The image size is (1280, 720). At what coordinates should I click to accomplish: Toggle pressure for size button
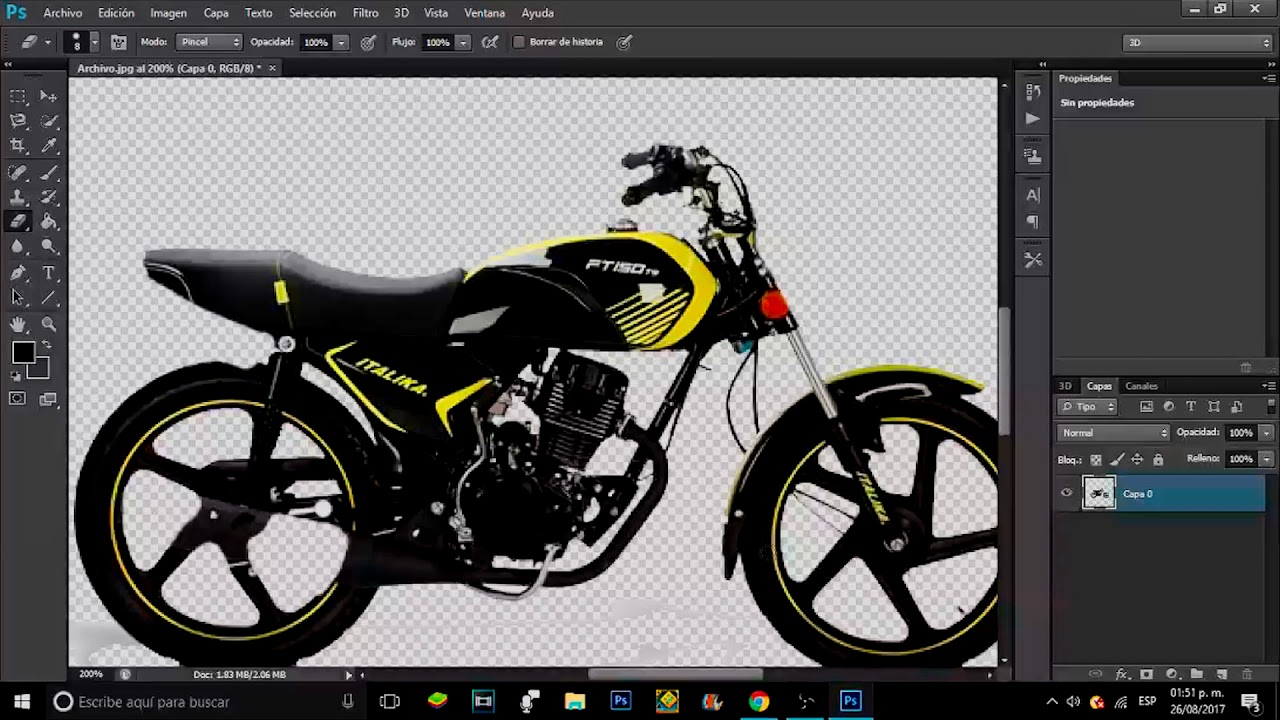tap(624, 42)
